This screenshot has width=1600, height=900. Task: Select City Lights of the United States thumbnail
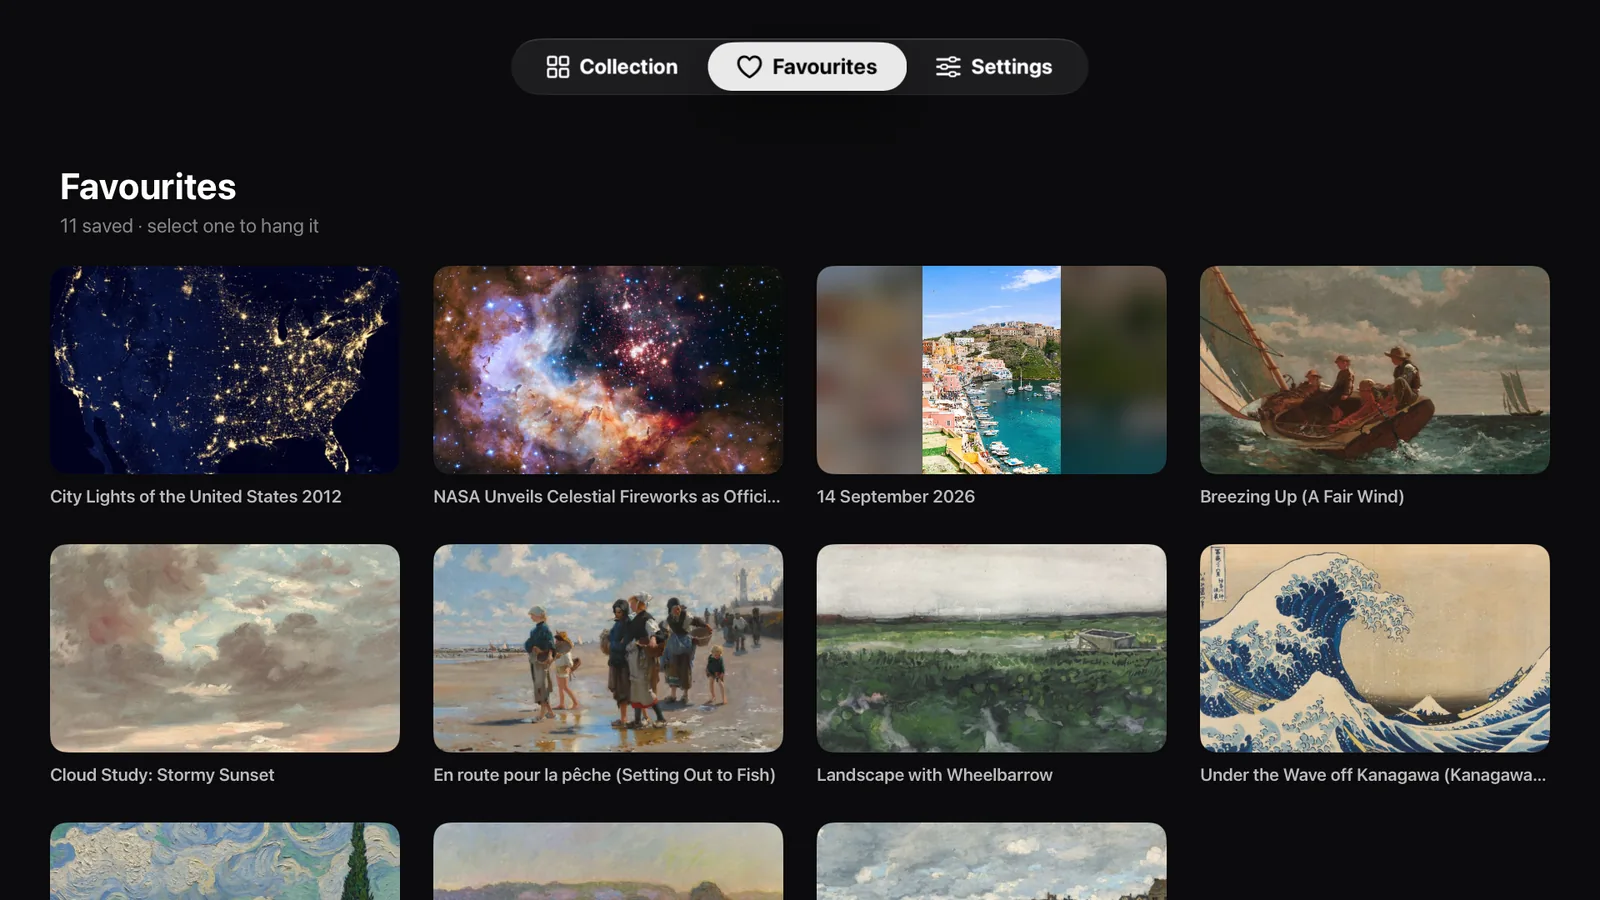tap(225, 370)
